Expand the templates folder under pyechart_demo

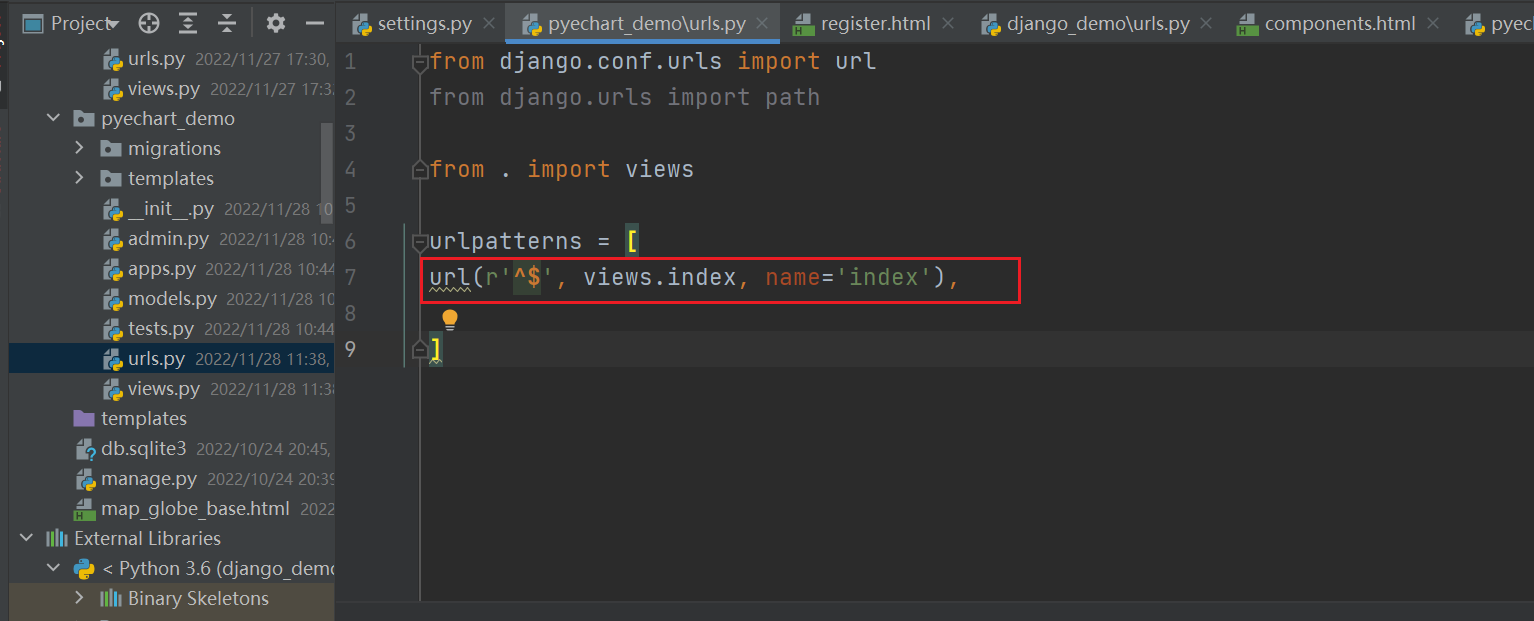tap(80, 178)
